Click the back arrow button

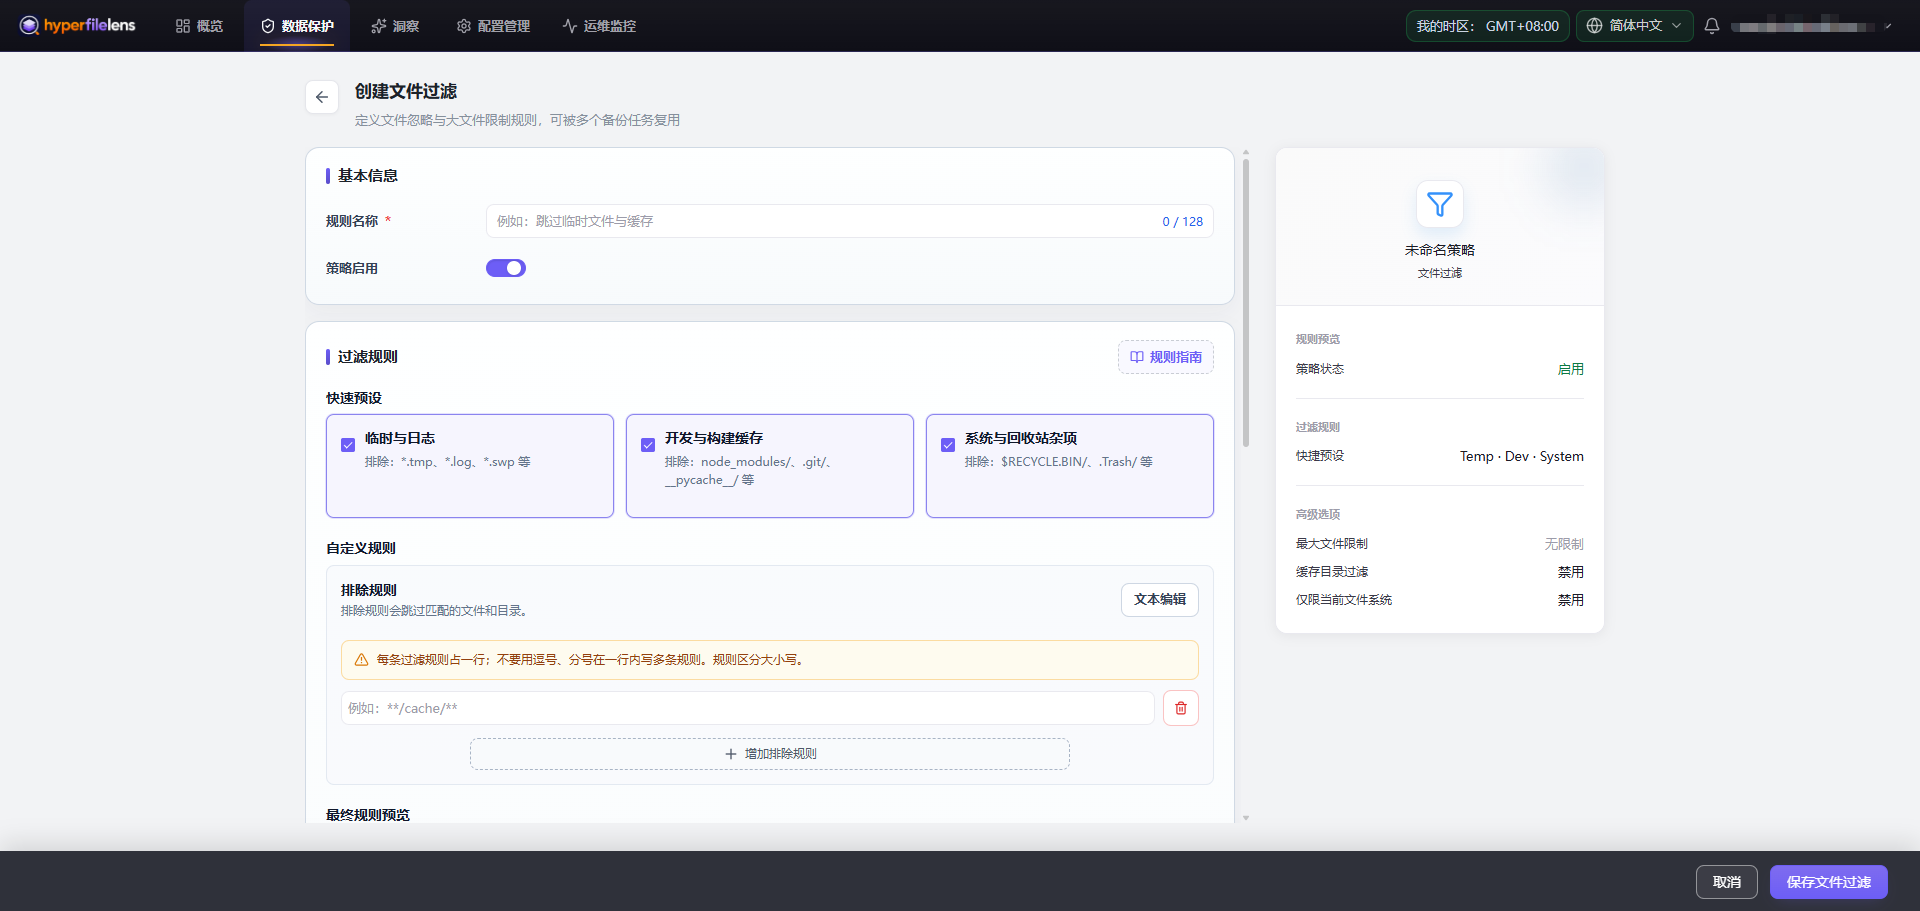click(x=322, y=97)
